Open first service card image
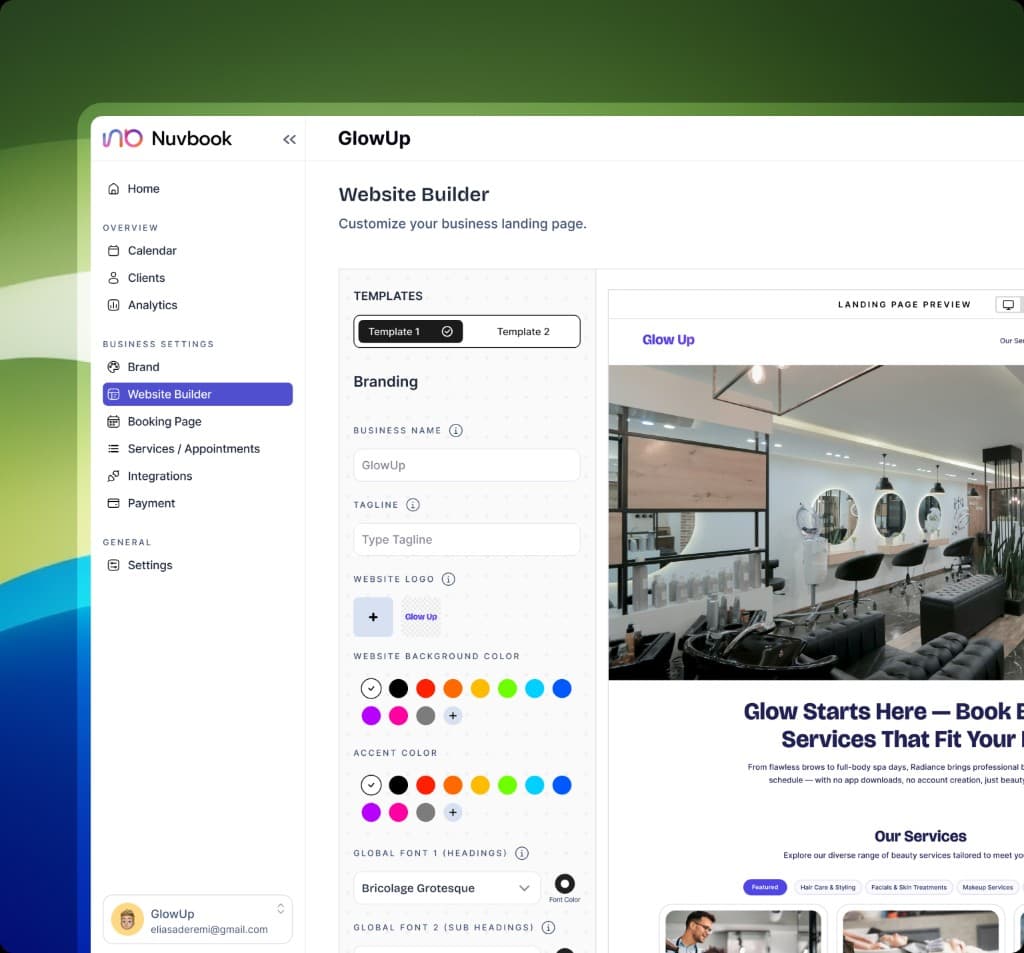1024x953 pixels. click(743, 932)
